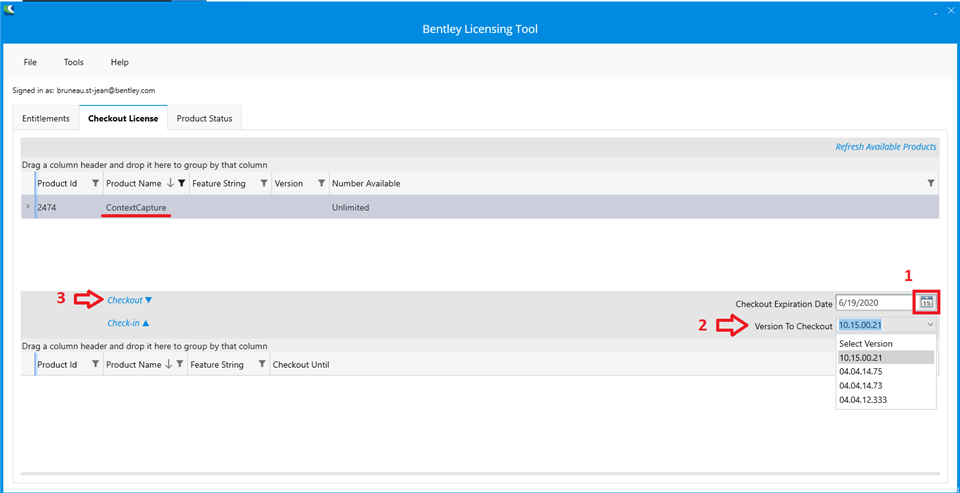Filter the lower Feature String column
The image size is (960, 493).
261,364
